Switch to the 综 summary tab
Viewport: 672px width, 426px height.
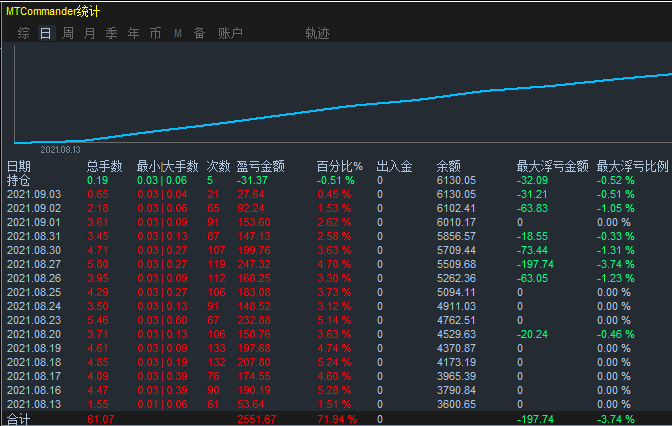pos(24,33)
